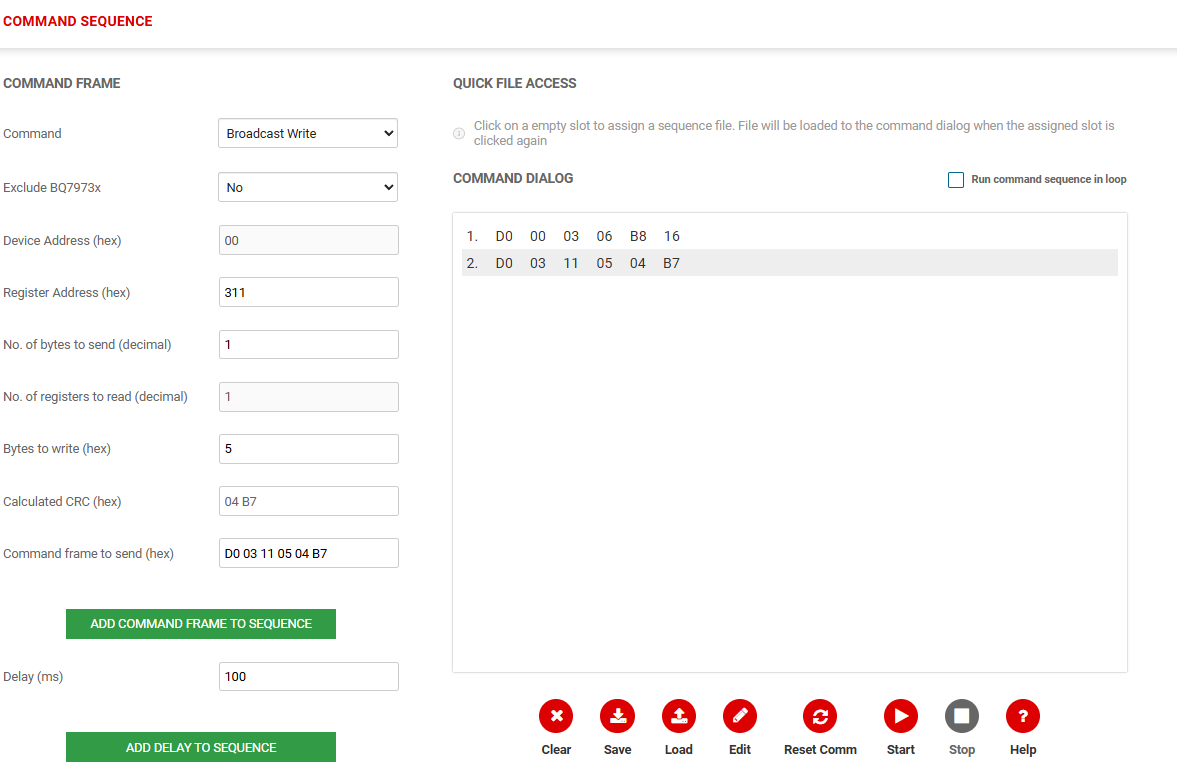Click the Bytes to write hex field
Image resolution: width=1177 pixels, height=767 pixels.
coord(309,449)
